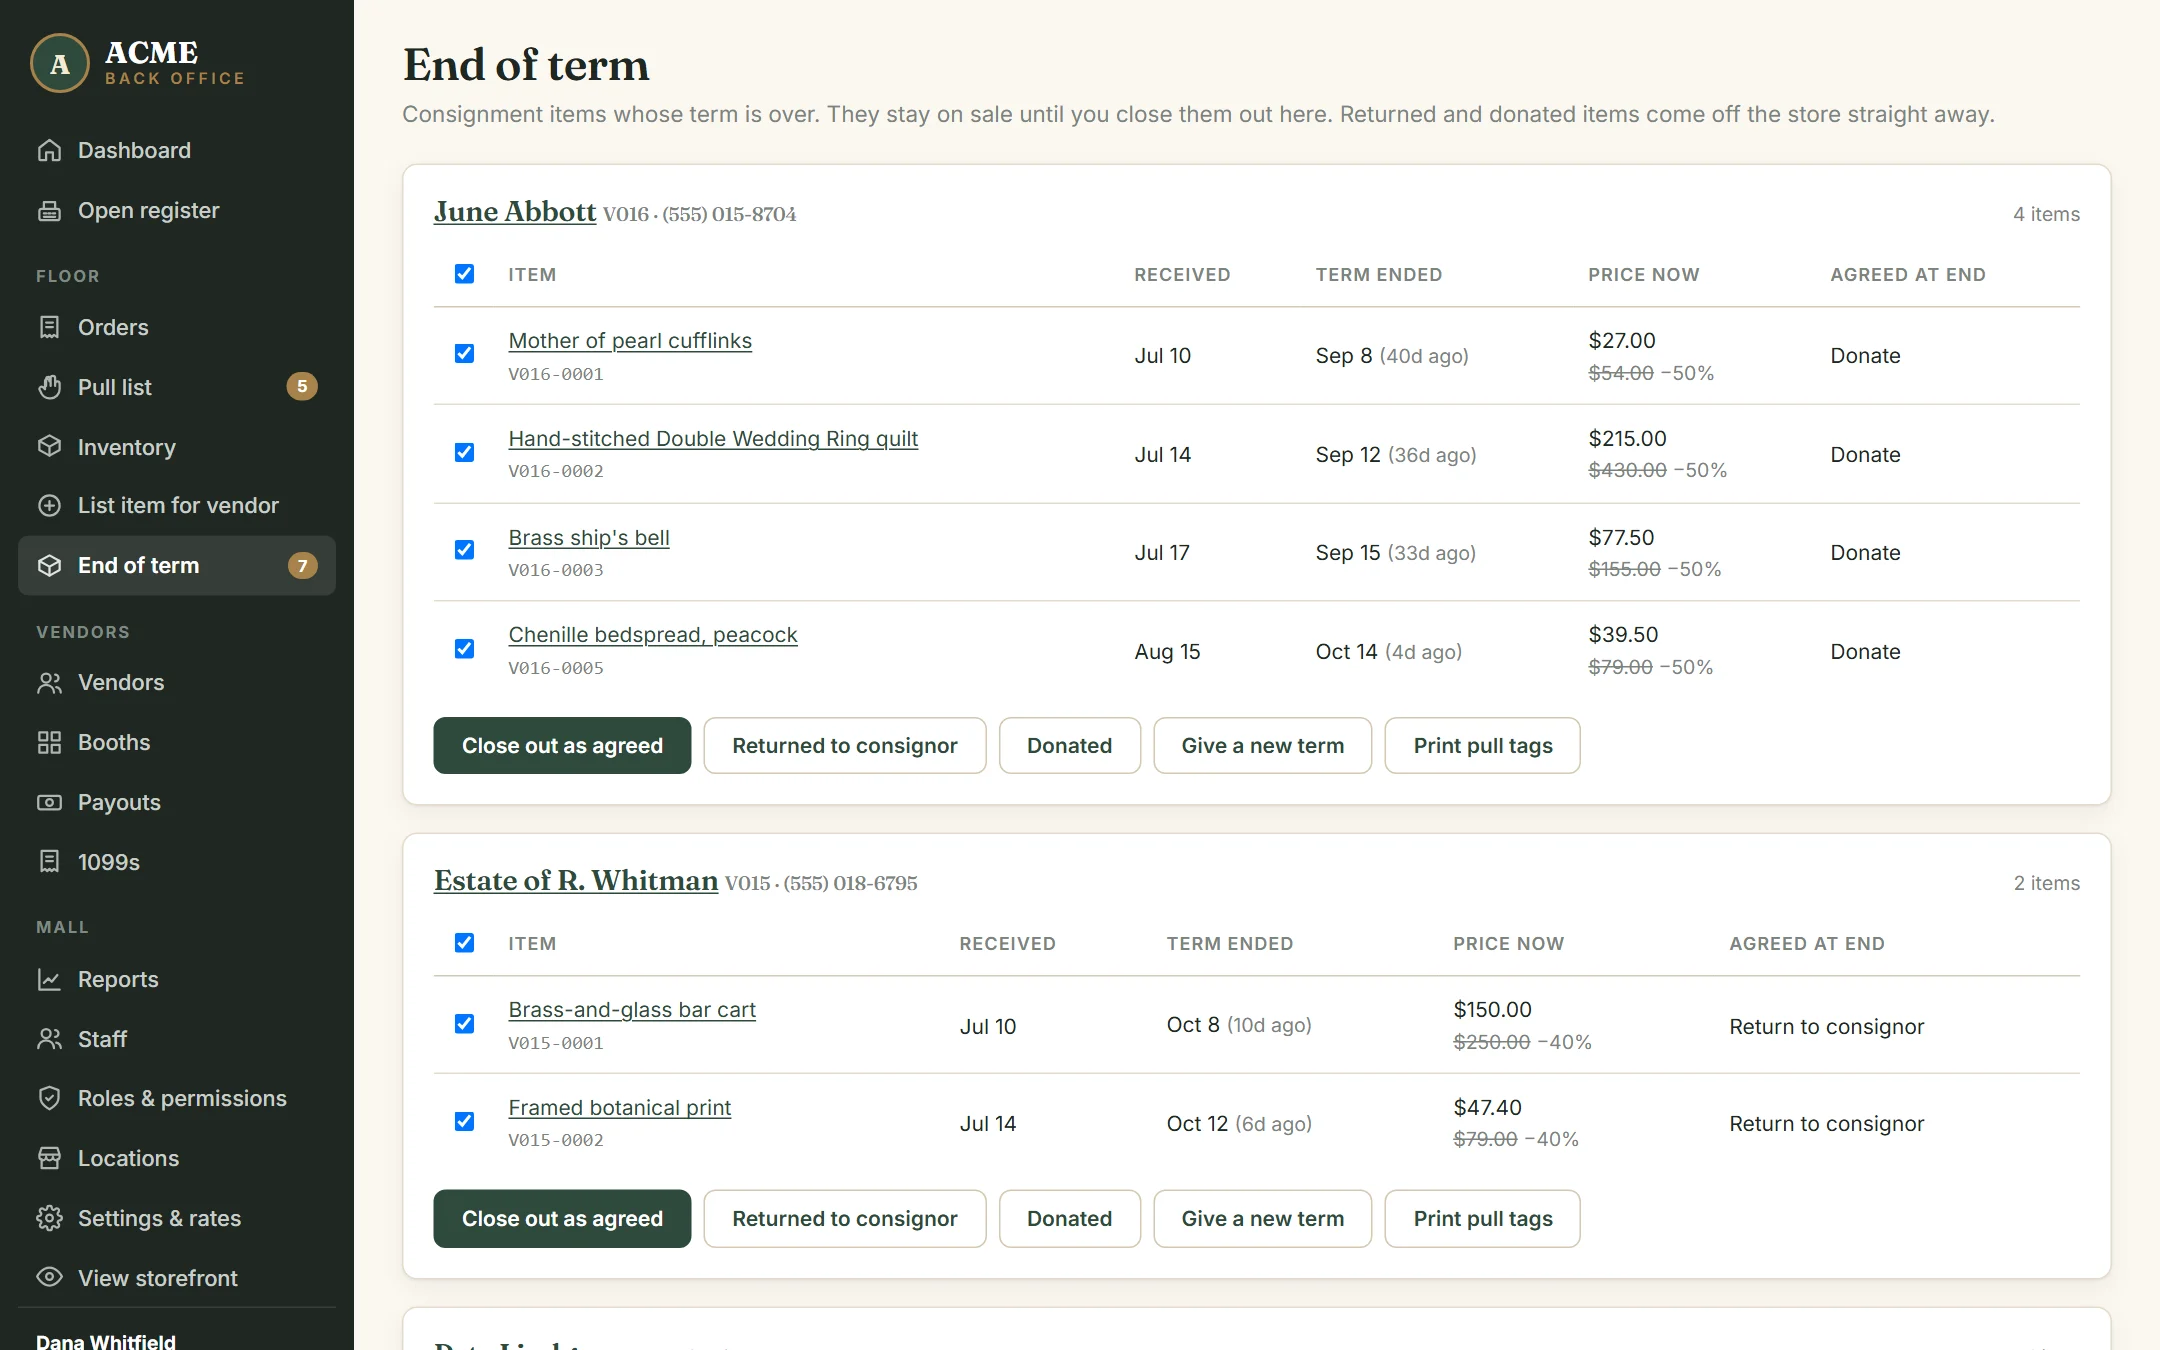Screen dimensions: 2160x1350
Task: Click the ACME logo circle icon
Action: (60, 63)
